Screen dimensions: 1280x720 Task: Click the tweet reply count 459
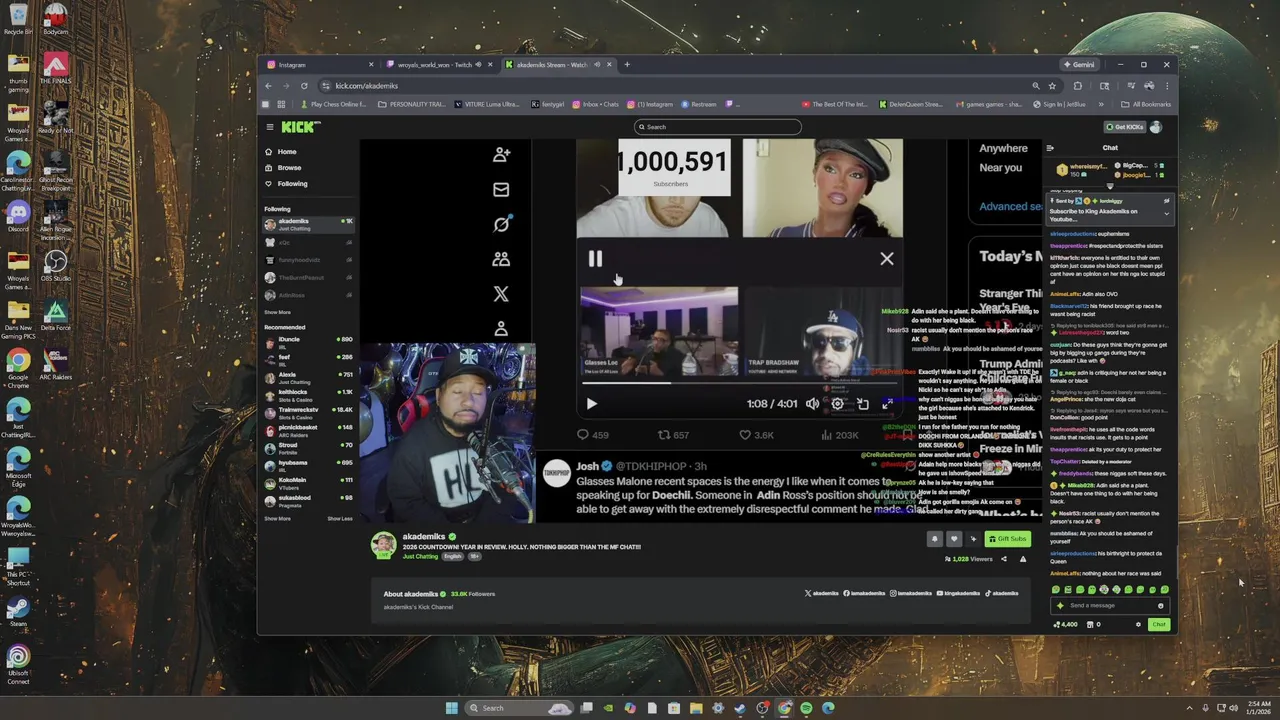pyautogui.click(x=593, y=435)
